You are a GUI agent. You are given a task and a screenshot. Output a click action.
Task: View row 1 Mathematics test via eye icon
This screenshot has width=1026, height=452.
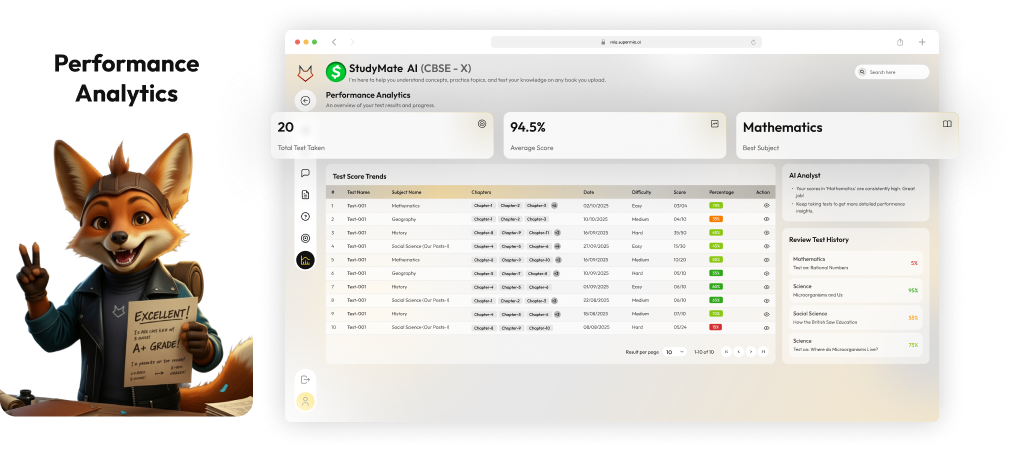(766, 205)
